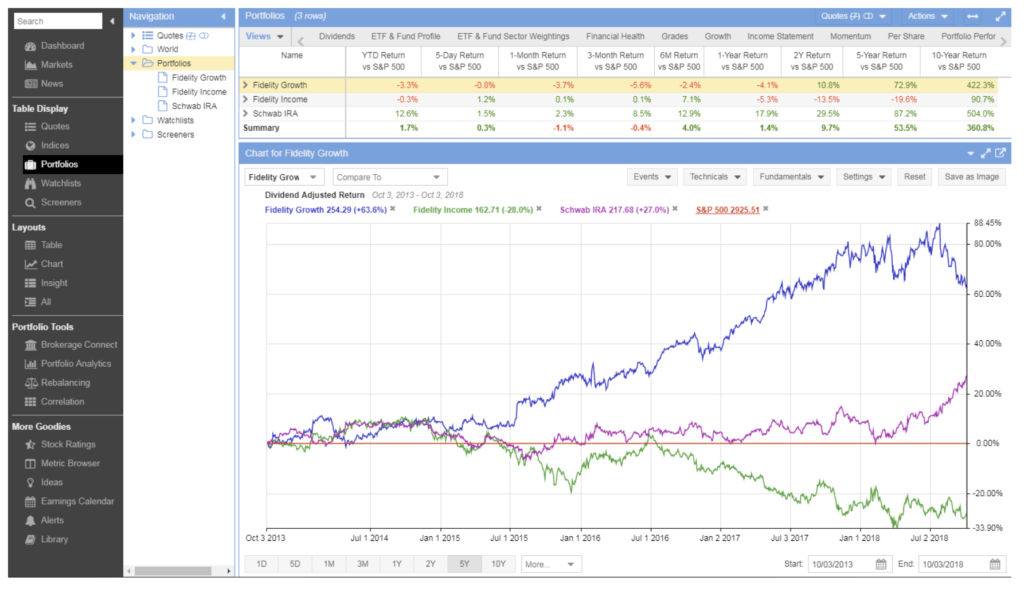Open the Rebalancing tool

(x=57, y=382)
